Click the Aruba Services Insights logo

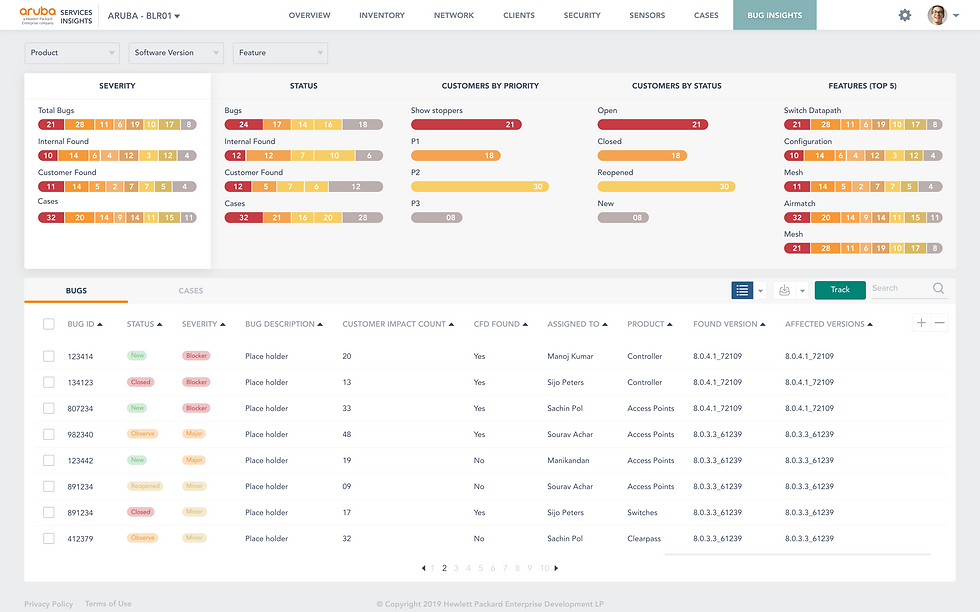[56, 15]
